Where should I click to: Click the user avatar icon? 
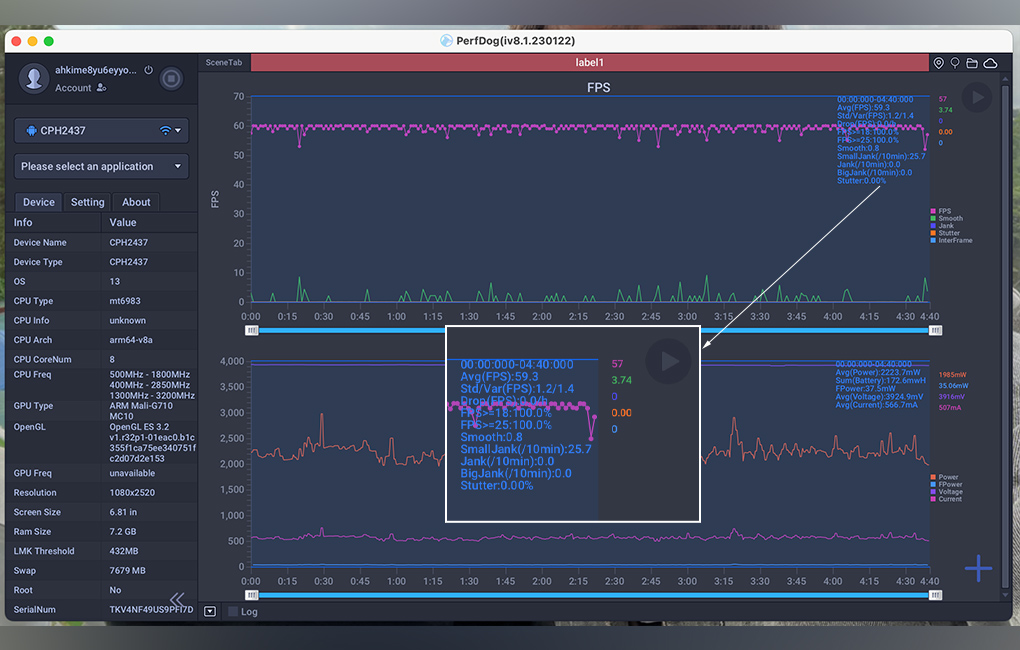(x=34, y=78)
